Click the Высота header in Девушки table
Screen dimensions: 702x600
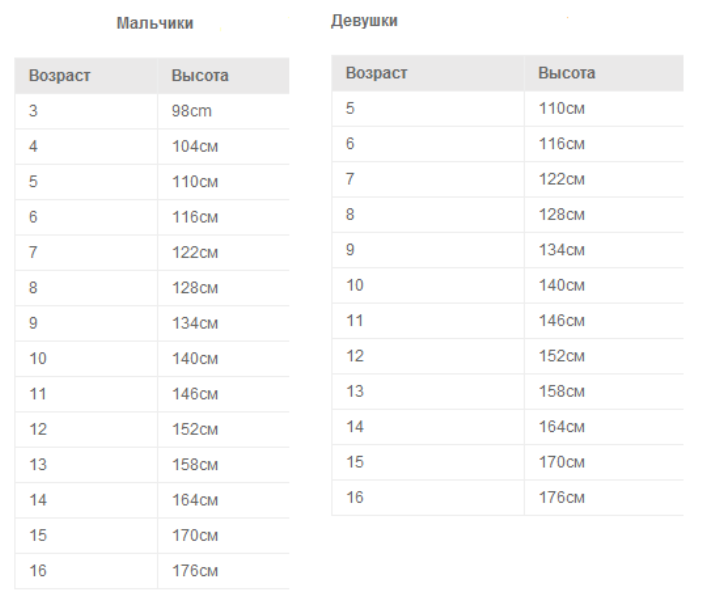pos(566,73)
